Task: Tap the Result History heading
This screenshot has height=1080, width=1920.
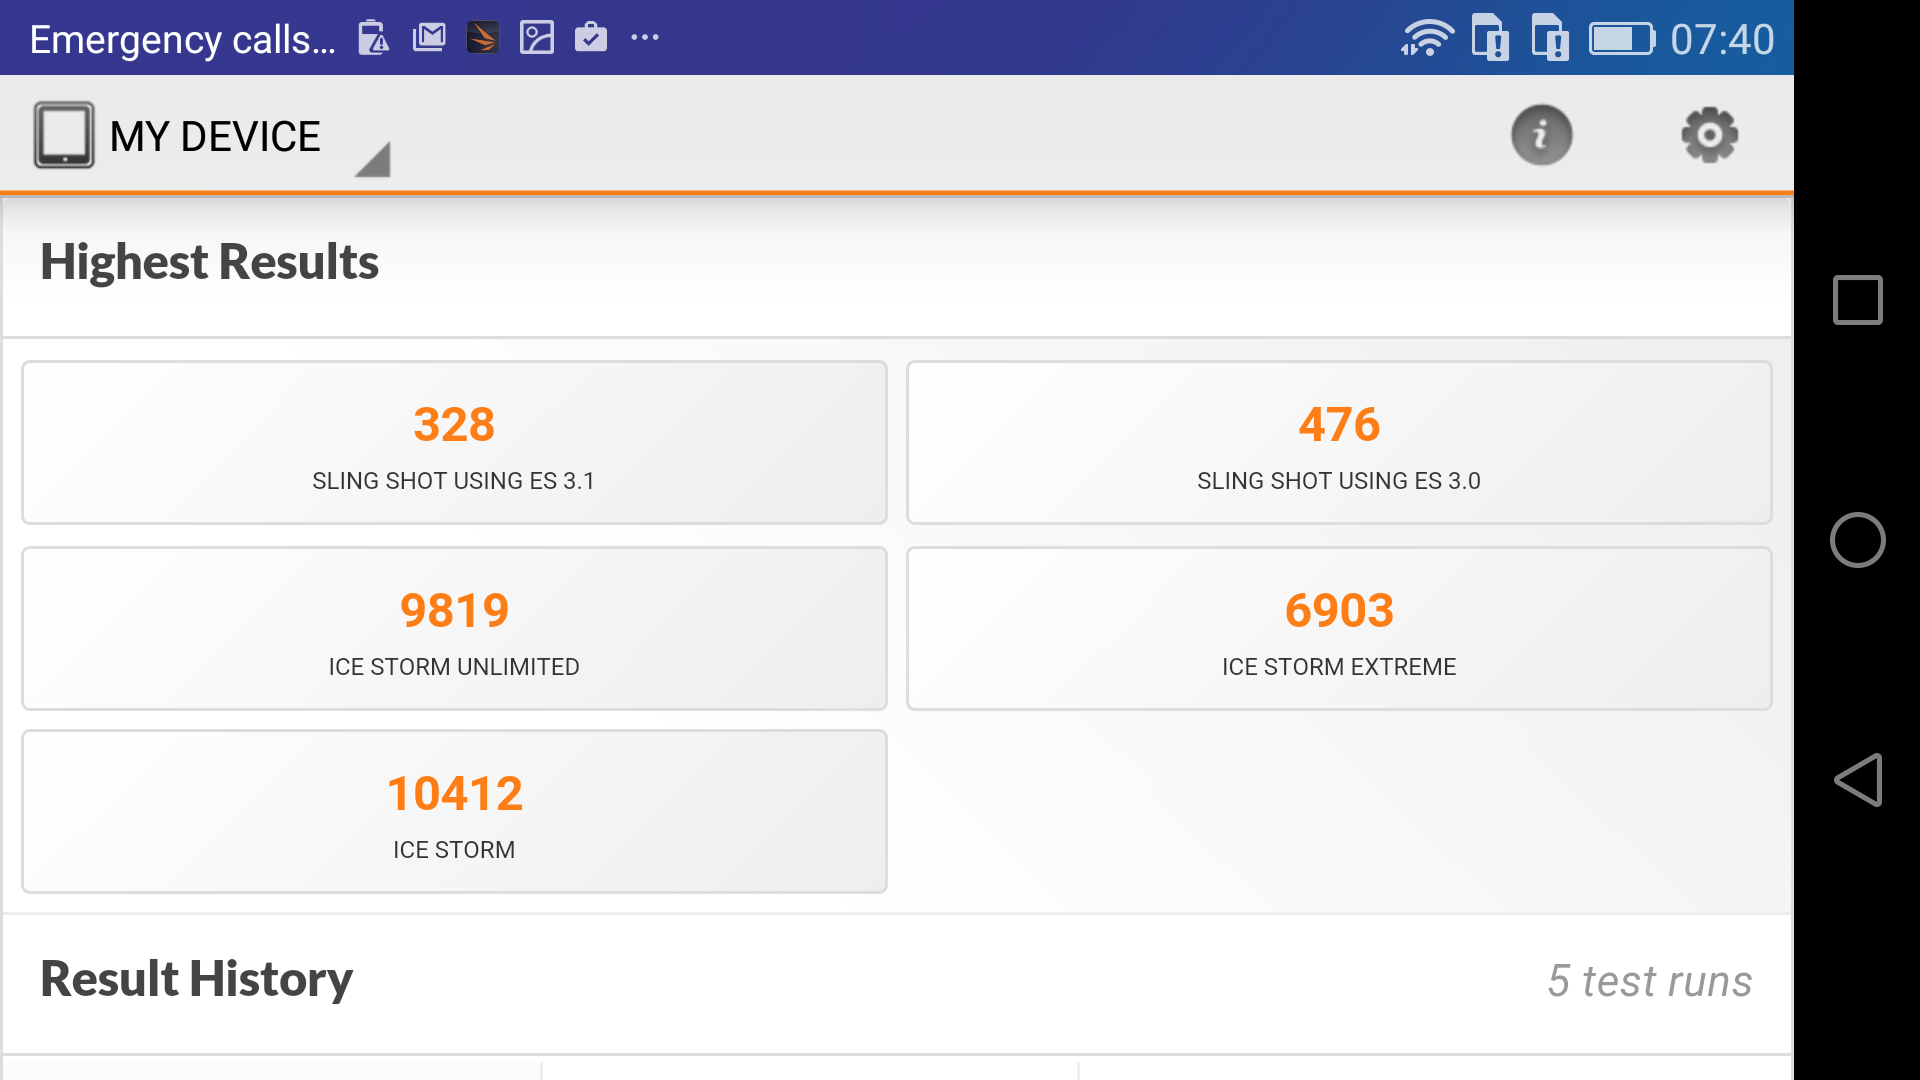Action: (x=196, y=979)
